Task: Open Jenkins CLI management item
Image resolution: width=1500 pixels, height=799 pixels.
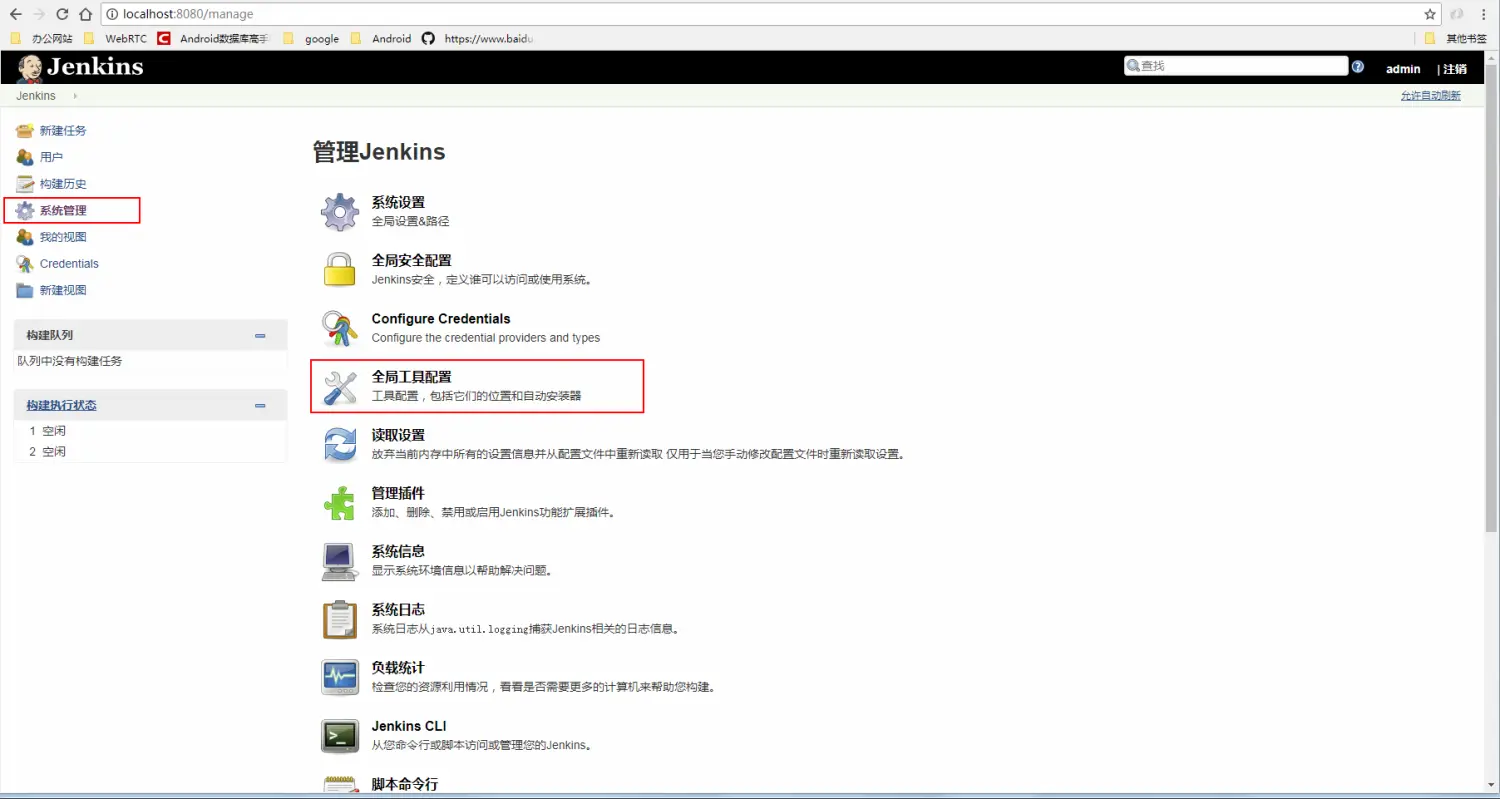Action: pos(409,726)
